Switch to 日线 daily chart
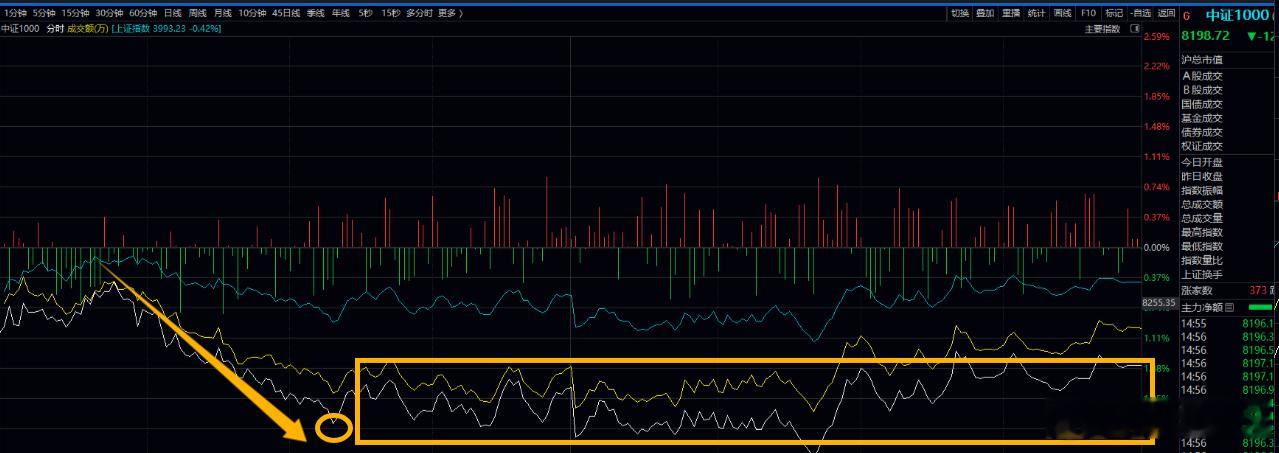Screen dimensions: 1279x453 click(x=172, y=13)
